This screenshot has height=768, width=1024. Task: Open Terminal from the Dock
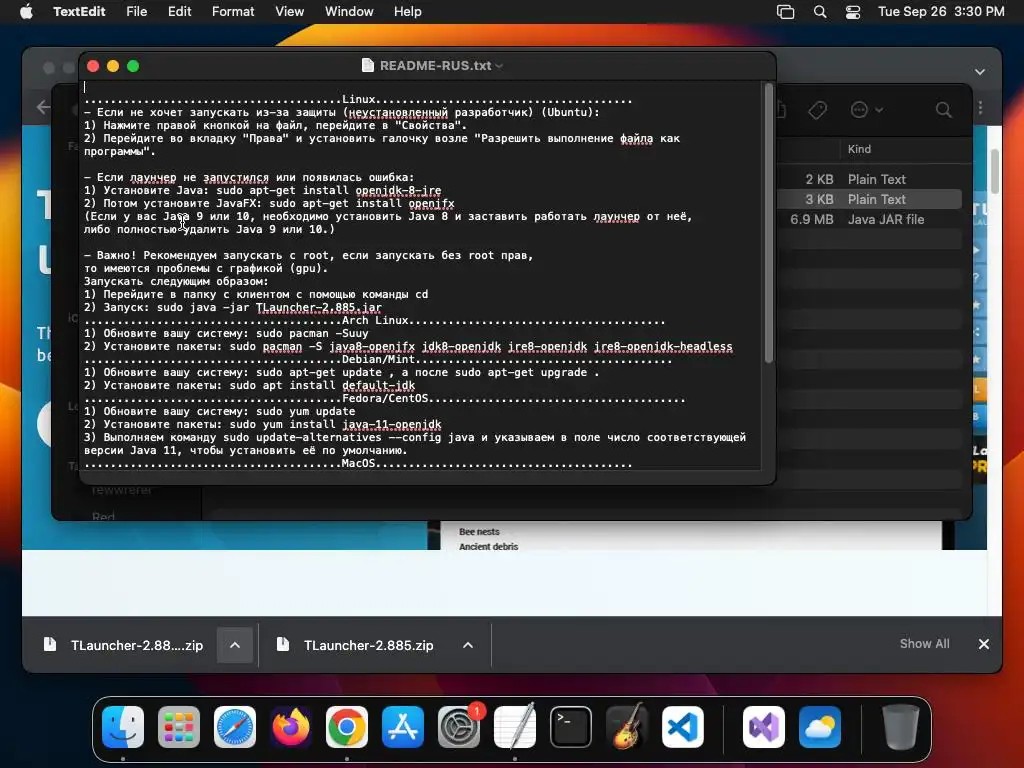(571, 727)
